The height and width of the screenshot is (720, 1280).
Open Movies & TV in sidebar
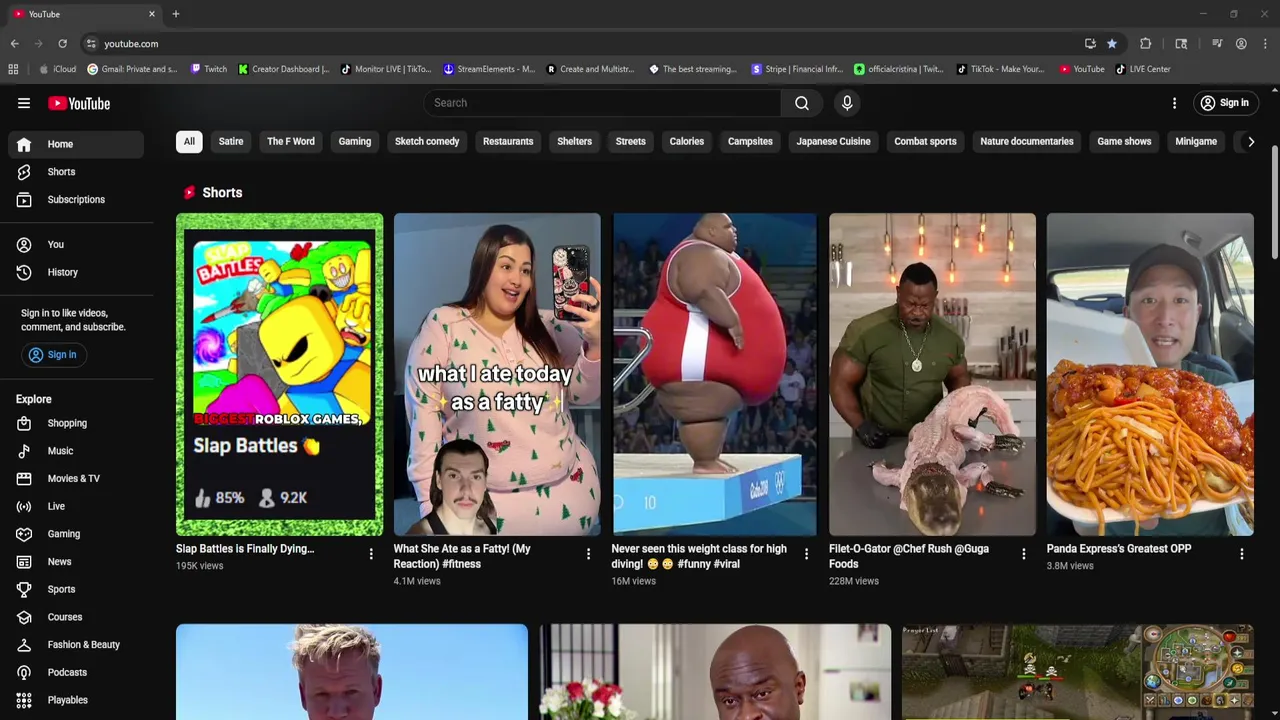coord(76,478)
